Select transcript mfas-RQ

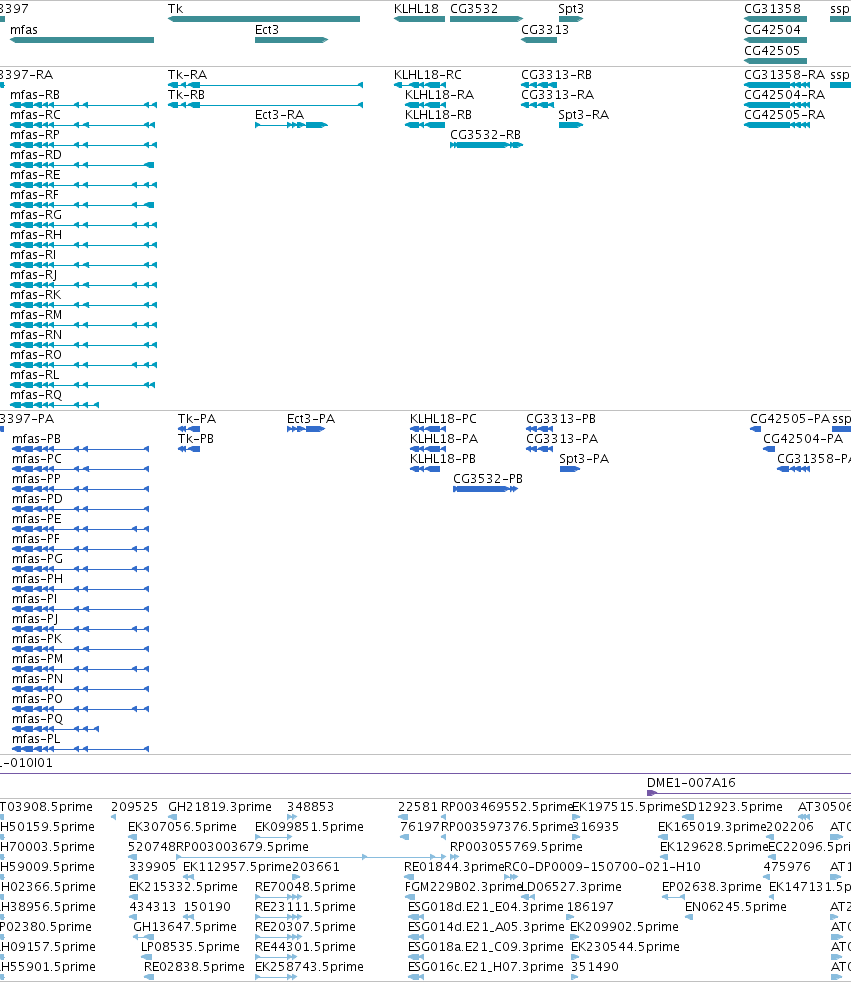point(54,405)
